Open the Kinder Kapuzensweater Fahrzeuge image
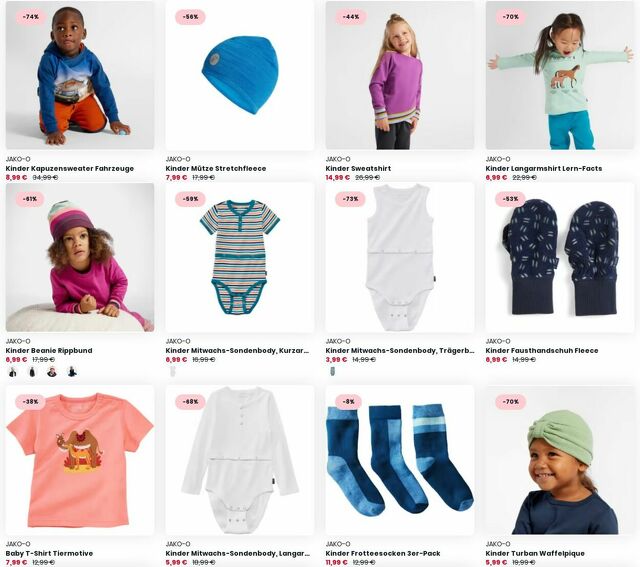Image resolution: width=640 pixels, height=567 pixels. 80,76
